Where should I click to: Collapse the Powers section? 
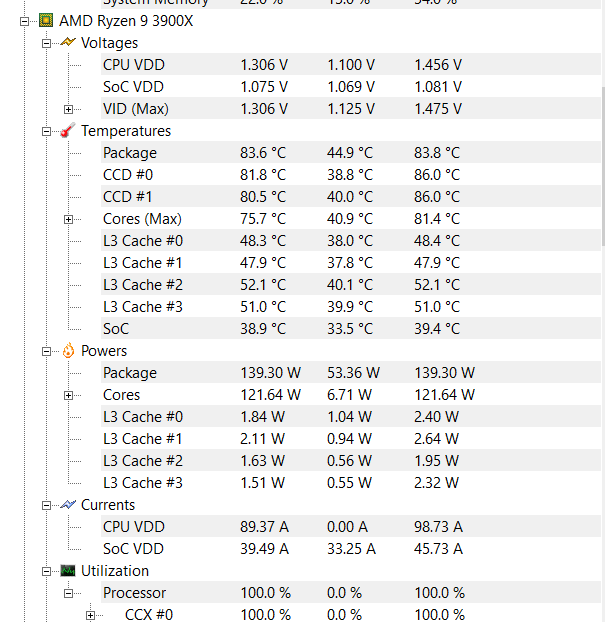coord(46,351)
